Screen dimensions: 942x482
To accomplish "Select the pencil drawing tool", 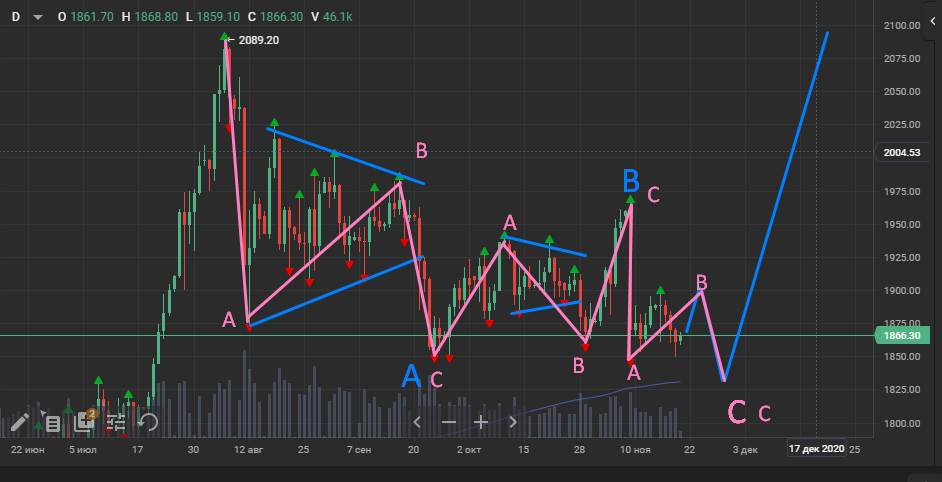I will pos(19,422).
